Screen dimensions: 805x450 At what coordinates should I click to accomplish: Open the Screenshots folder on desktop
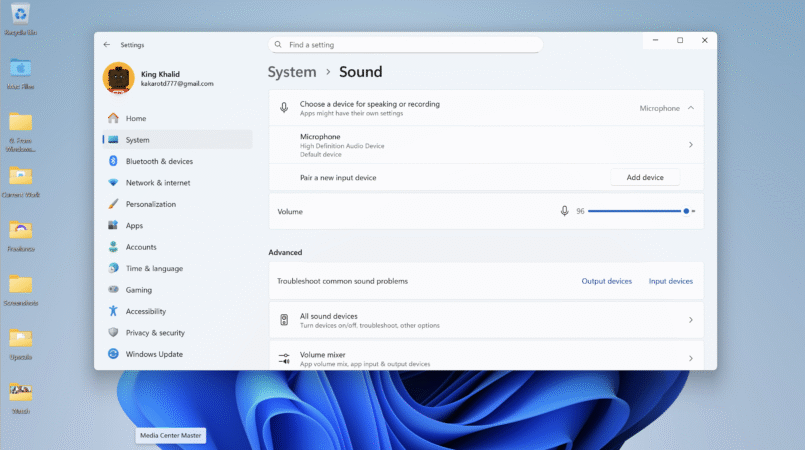[21, 290]
